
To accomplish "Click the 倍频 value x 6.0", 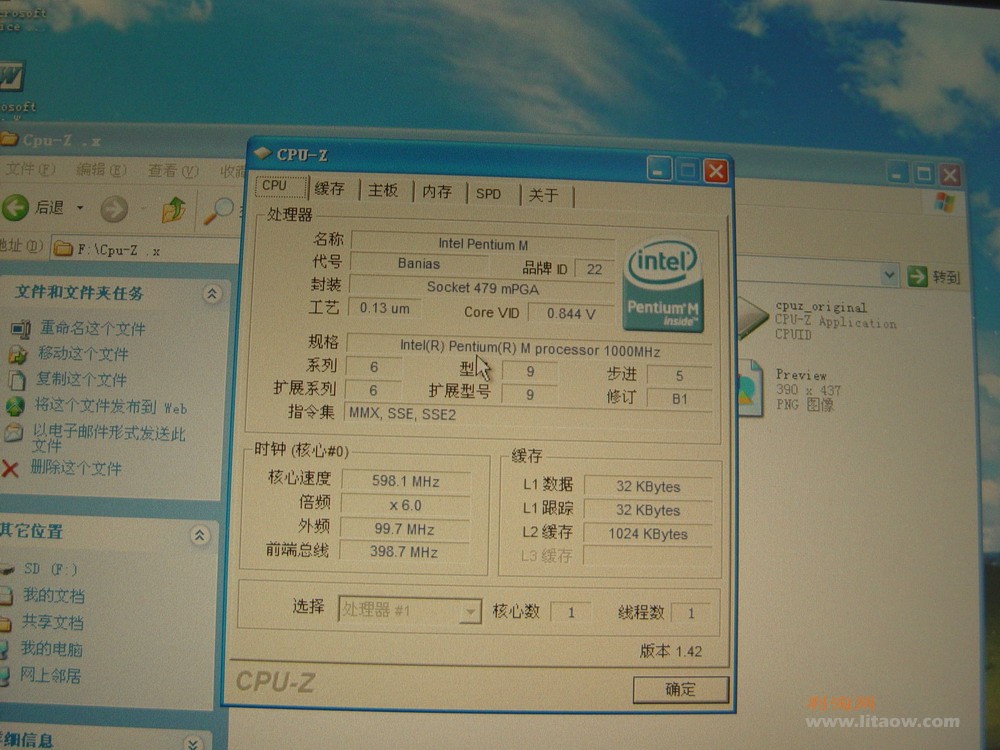I will (x=406, y=505).
